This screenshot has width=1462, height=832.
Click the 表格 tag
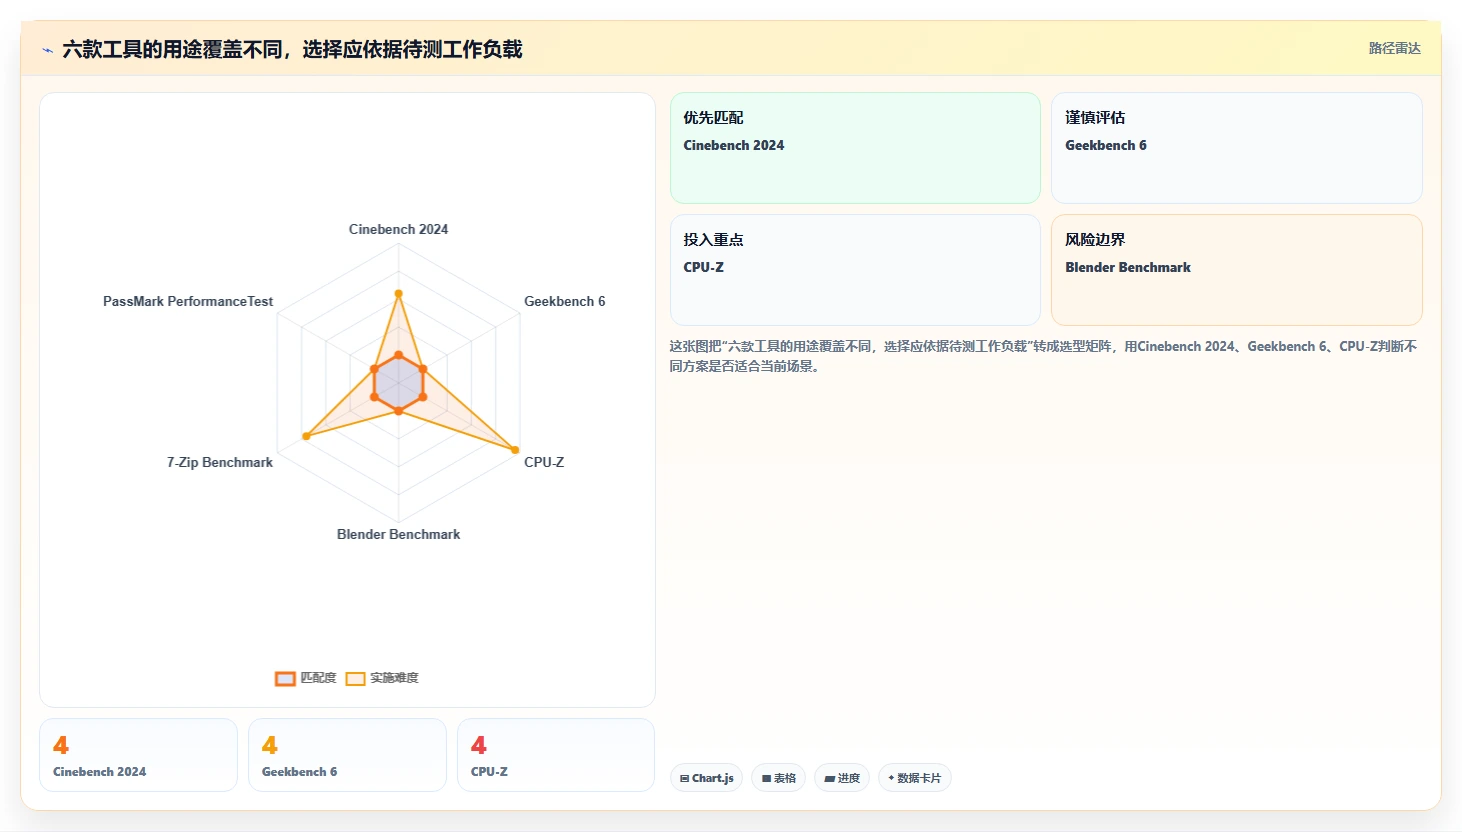click(x=778, y=778)
